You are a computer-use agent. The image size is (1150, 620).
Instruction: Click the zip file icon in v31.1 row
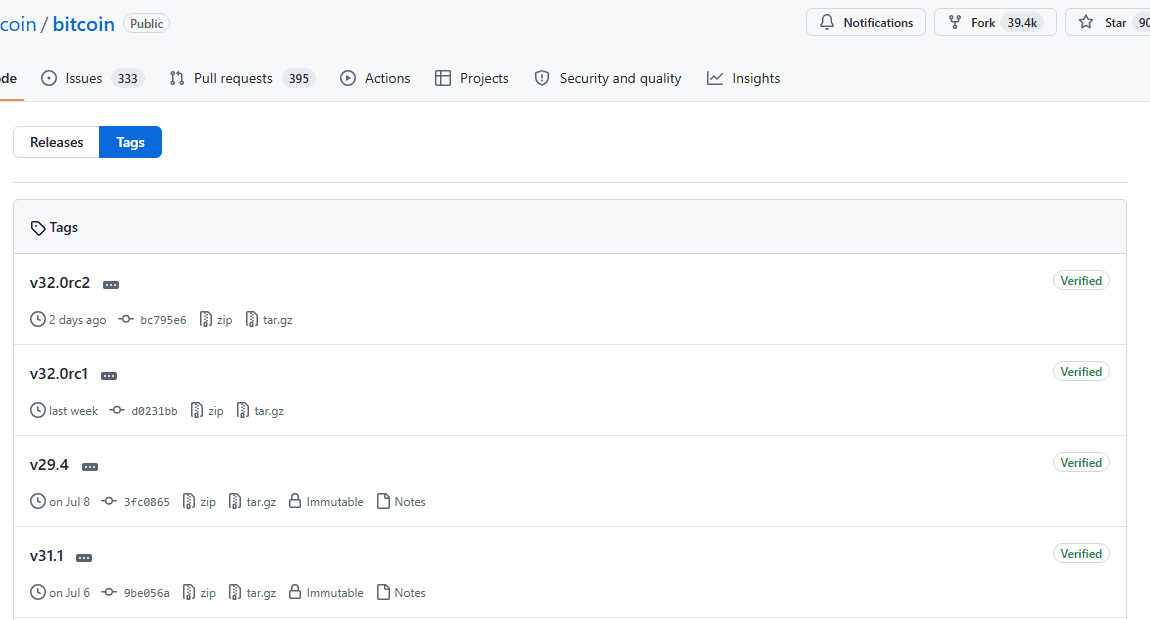pyautogui.click(x=188, y=592)
